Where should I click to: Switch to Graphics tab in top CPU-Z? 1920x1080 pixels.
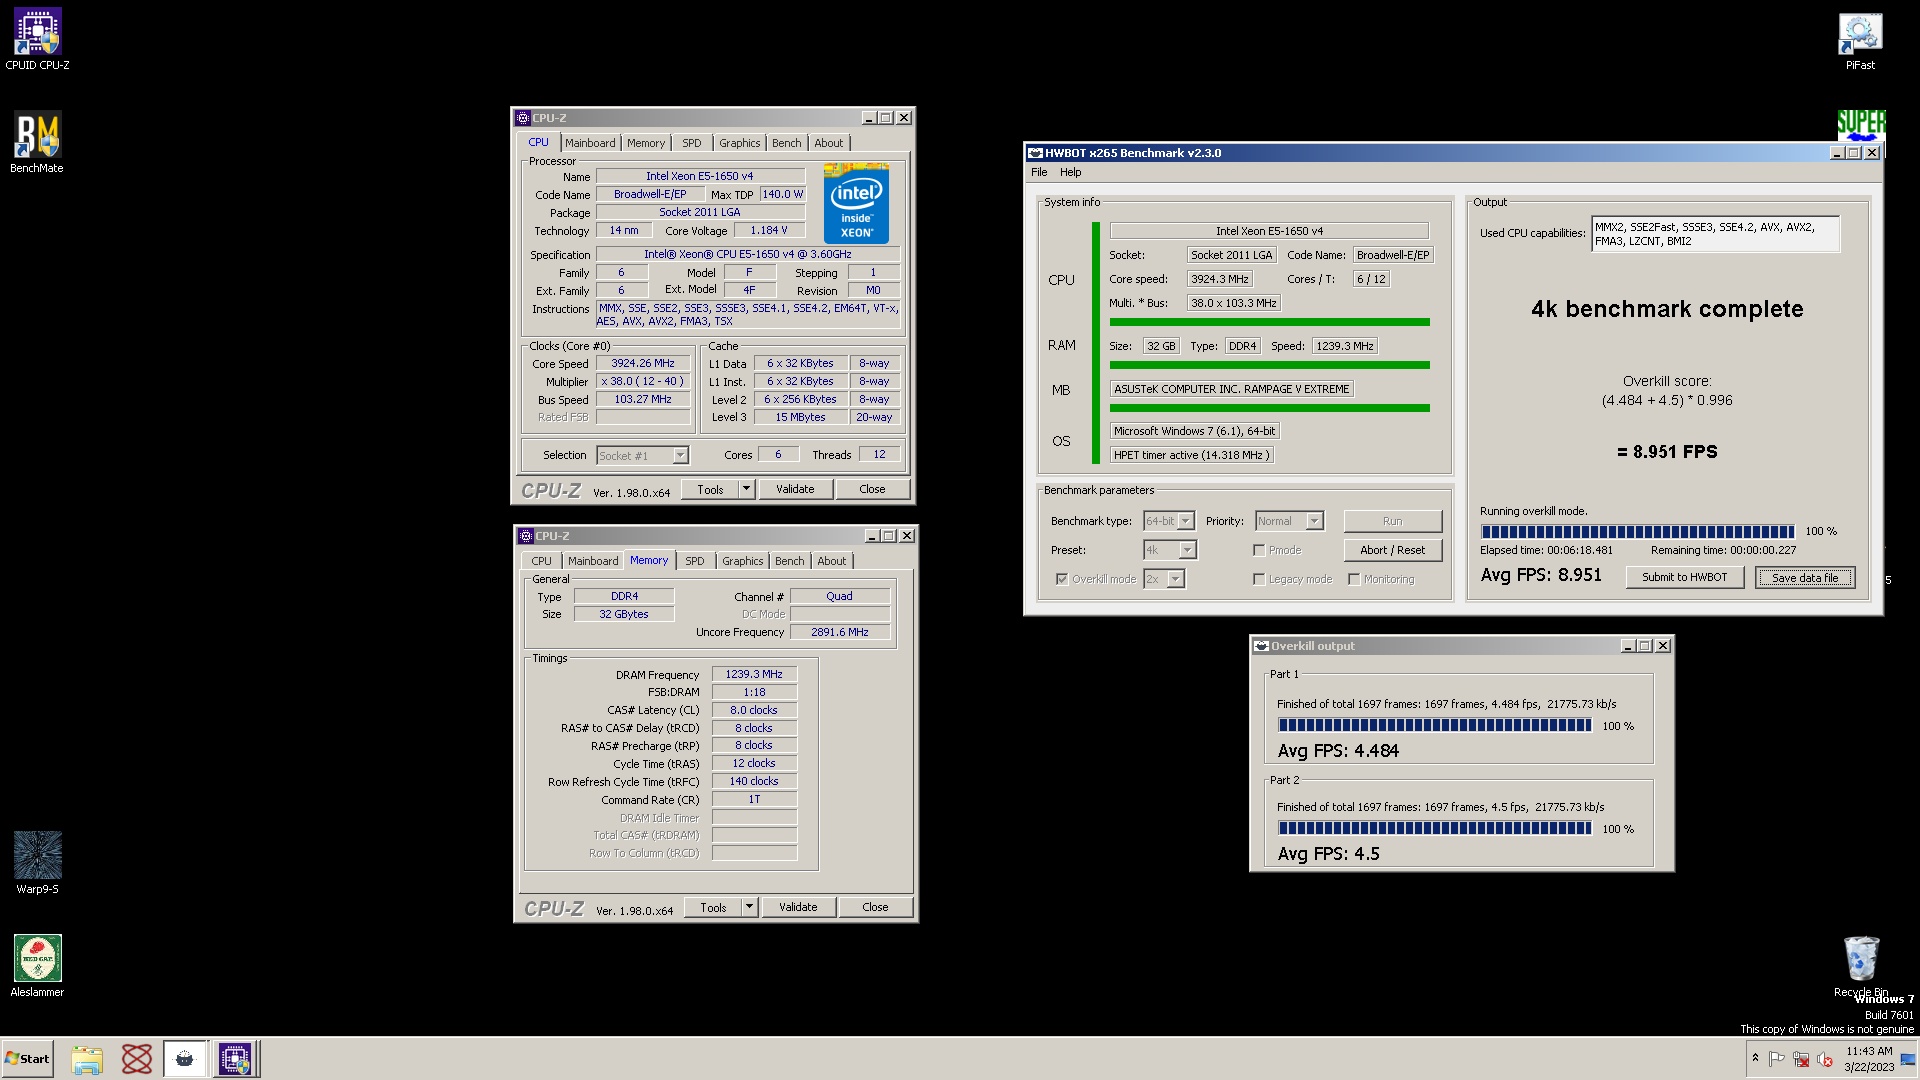(x=739, y=143)
